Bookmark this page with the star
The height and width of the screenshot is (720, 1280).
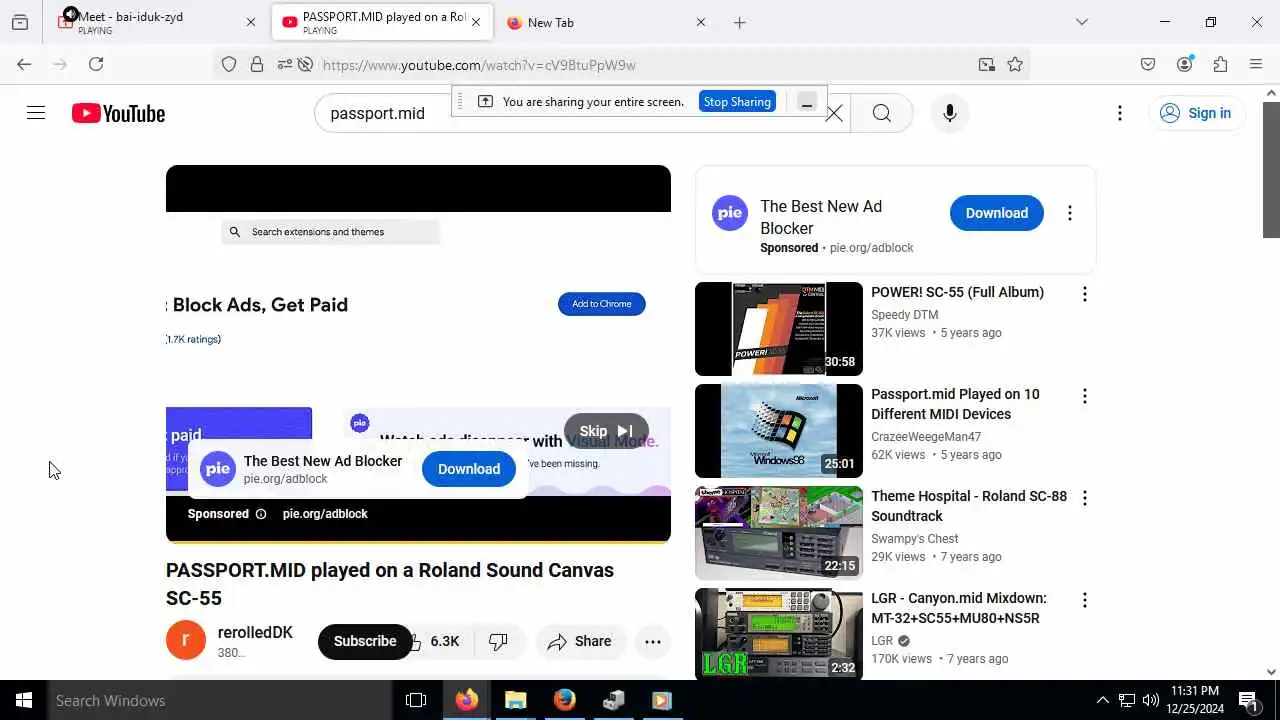pyautogui.click(x=1015, y=64)
